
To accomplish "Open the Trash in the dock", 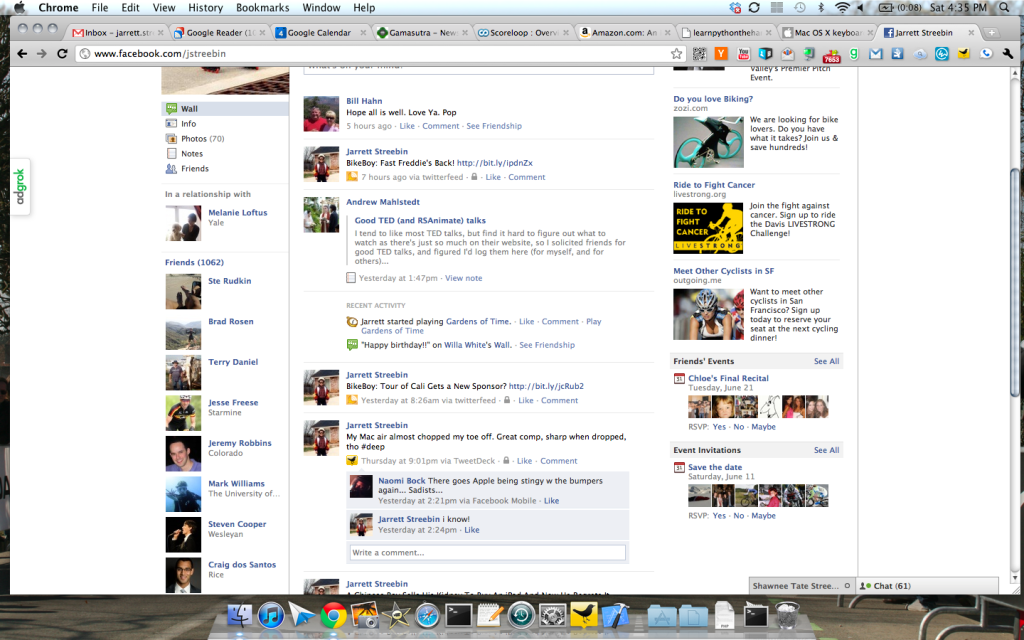I will 787,615.
